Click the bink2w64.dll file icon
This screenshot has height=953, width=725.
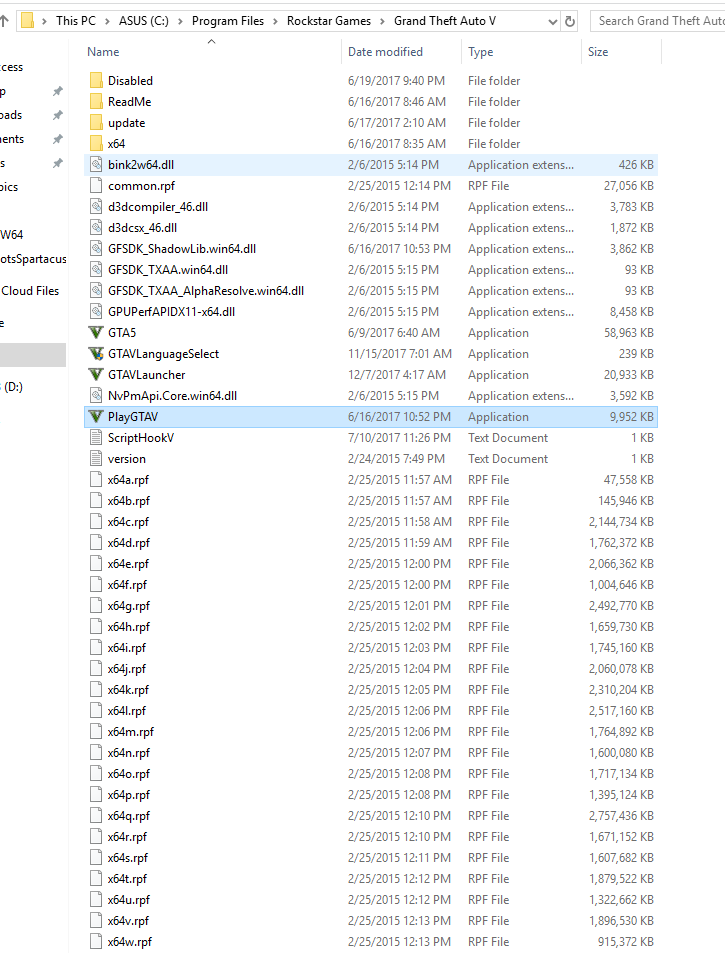[x=95, y=165]
